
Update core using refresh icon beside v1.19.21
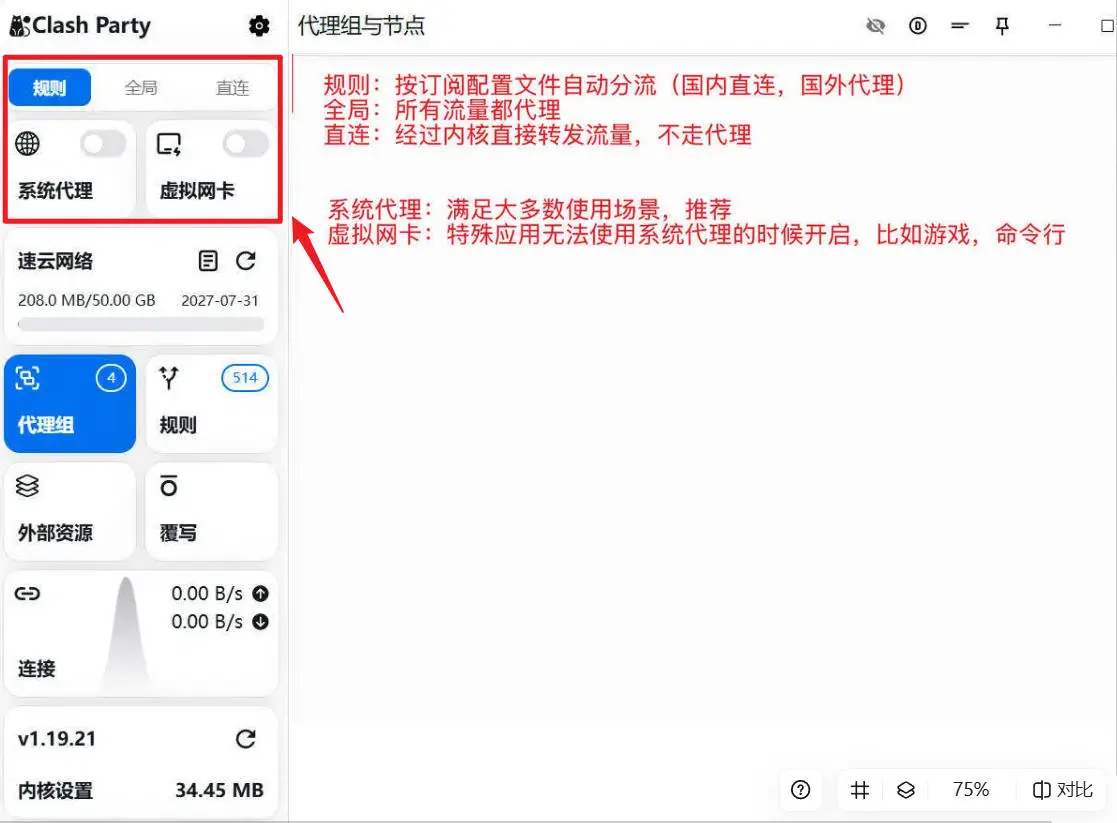246,738
